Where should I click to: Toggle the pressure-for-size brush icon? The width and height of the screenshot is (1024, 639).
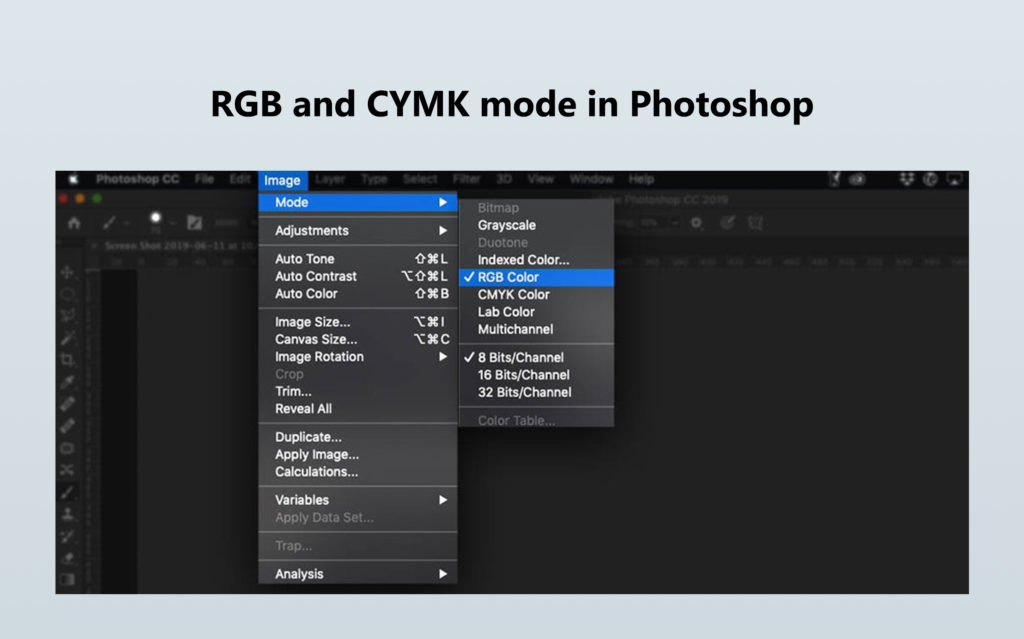(727, 223)
